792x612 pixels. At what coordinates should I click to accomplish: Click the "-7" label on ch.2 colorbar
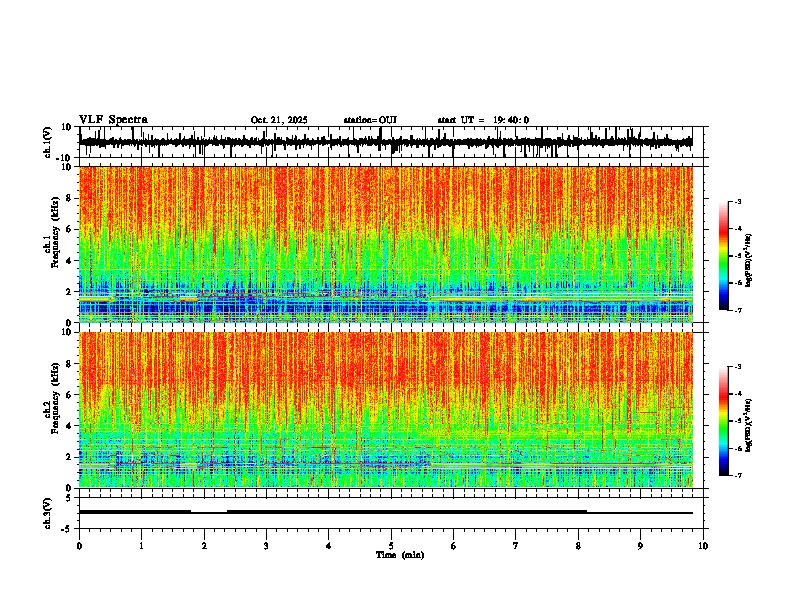click(737, 476)
